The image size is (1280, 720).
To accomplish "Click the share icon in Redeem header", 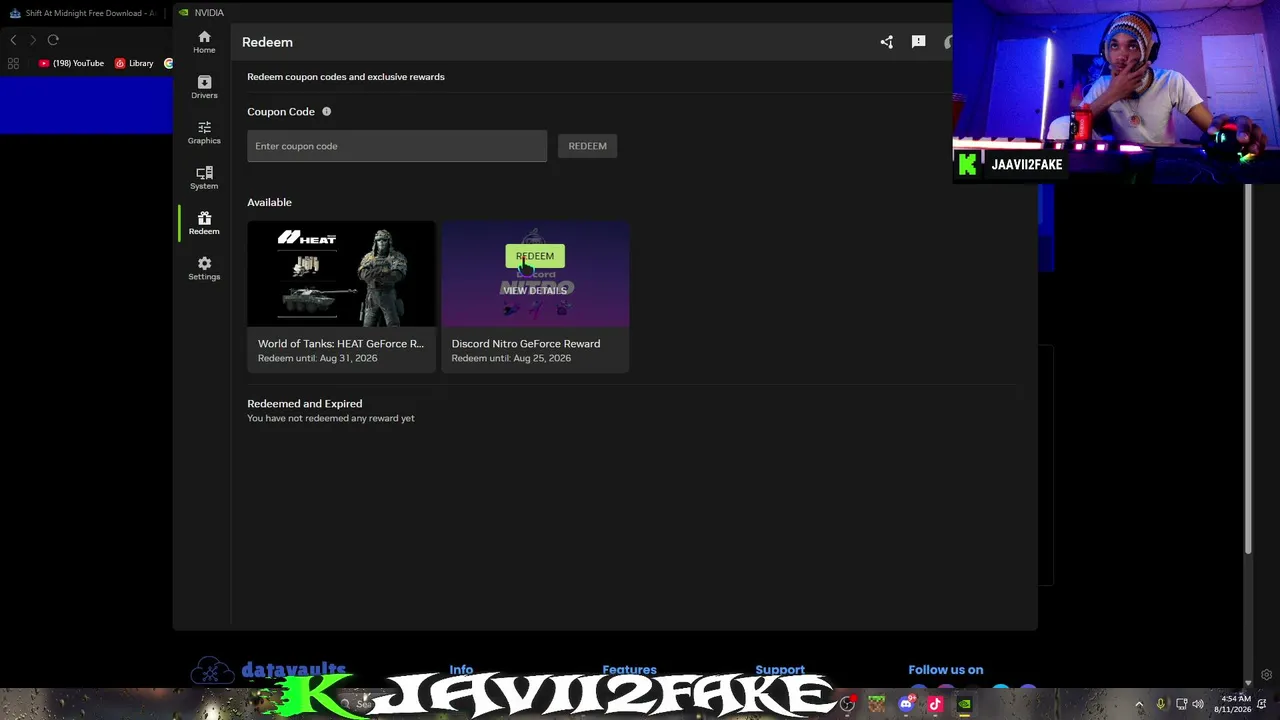I will [x=886, y=42].
